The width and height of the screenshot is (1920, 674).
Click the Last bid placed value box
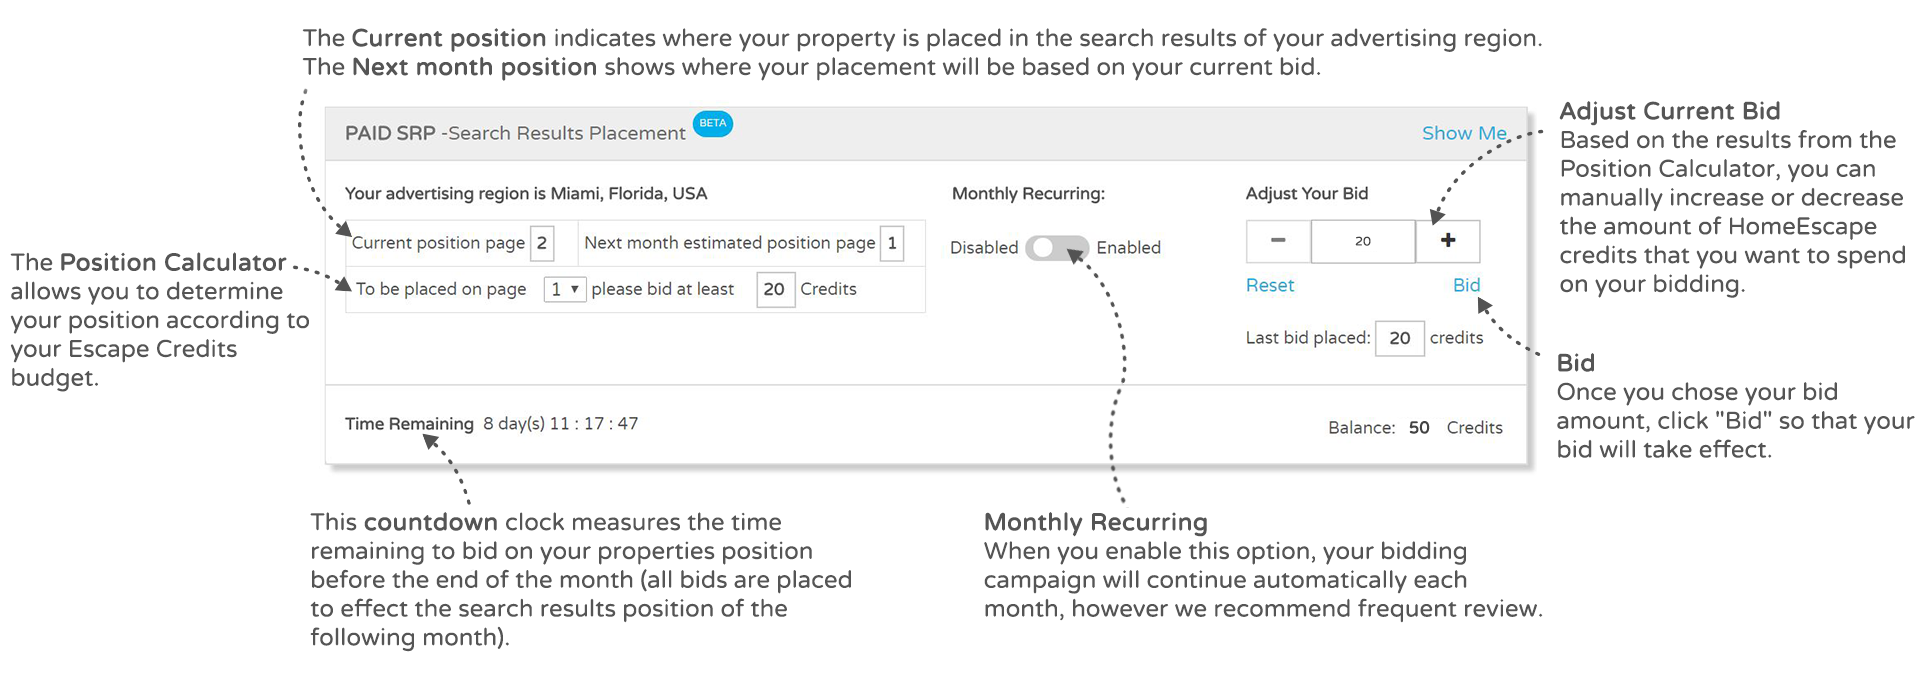pos(1400,338)
